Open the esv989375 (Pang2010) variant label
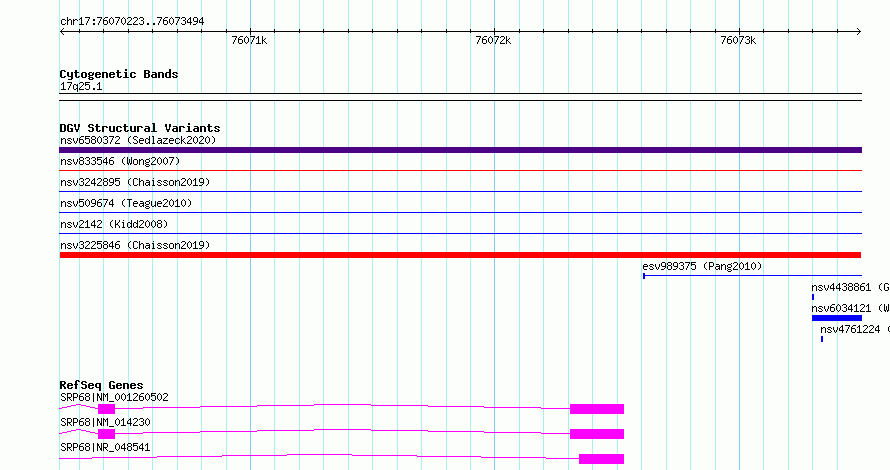This screenshot has width=890, height=470. point(702,266)
